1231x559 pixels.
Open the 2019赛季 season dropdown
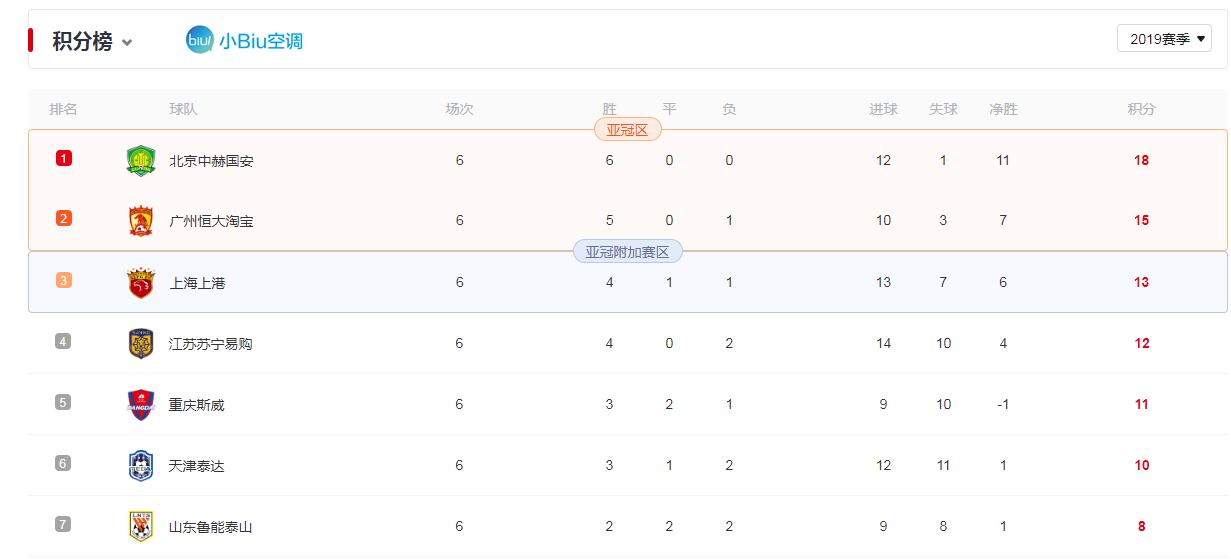(x=1164, y=39)
